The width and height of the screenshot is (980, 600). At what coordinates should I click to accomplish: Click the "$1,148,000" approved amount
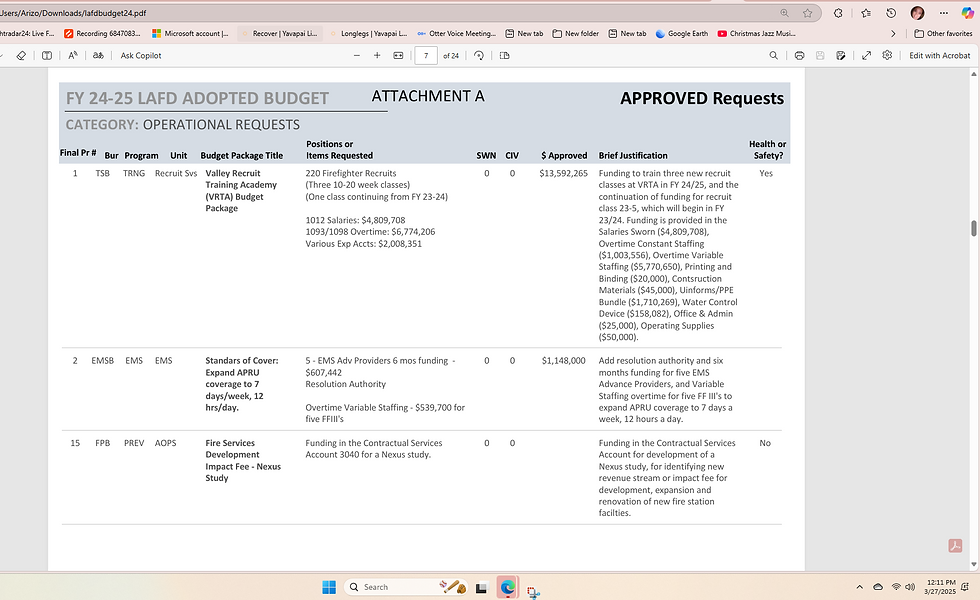tap(563, 361)
